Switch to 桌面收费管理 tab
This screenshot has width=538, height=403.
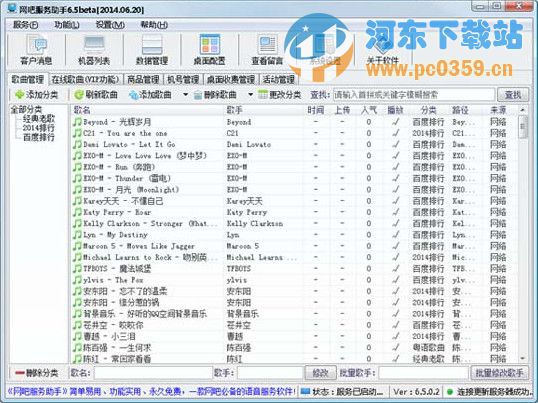(x=231, y=80)
